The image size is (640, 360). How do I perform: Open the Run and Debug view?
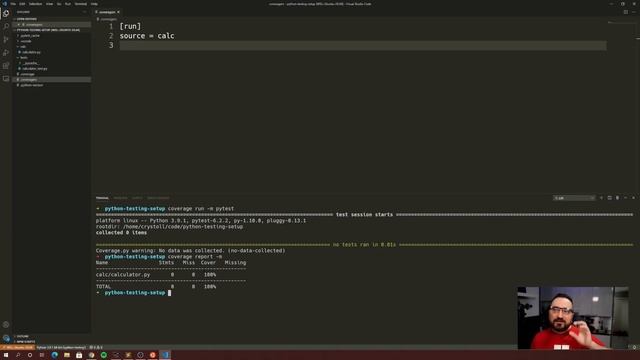[6, 53]
